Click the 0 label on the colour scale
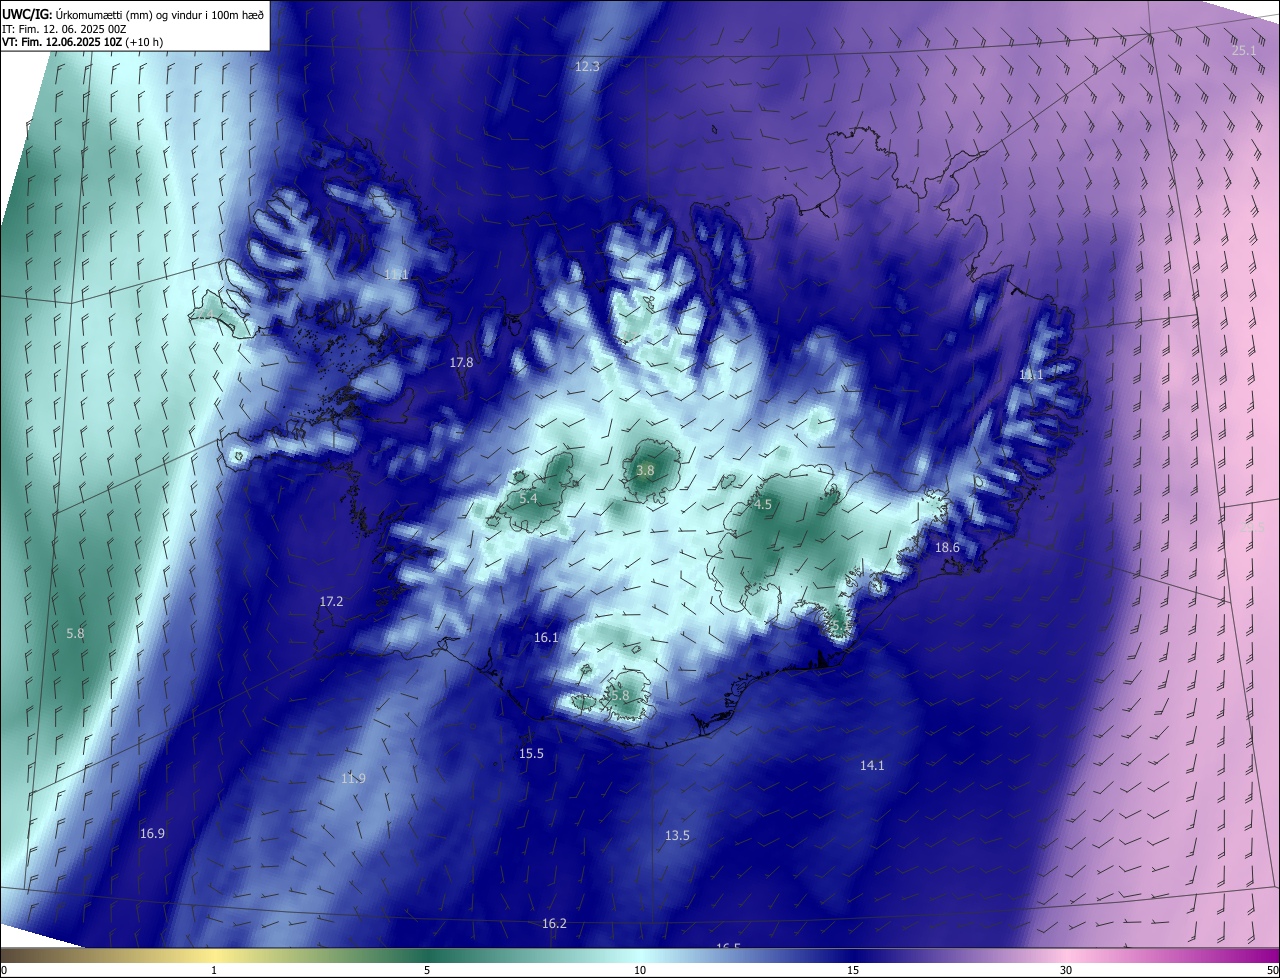The width and height of the screenshot is (1280, 978). (4, 970)
